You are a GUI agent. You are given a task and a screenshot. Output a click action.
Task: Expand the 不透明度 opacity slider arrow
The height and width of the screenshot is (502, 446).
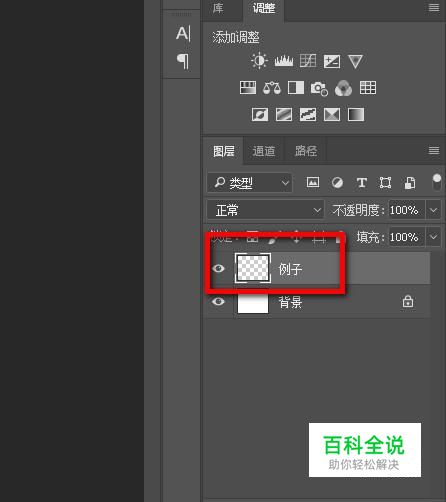point(433,210)
